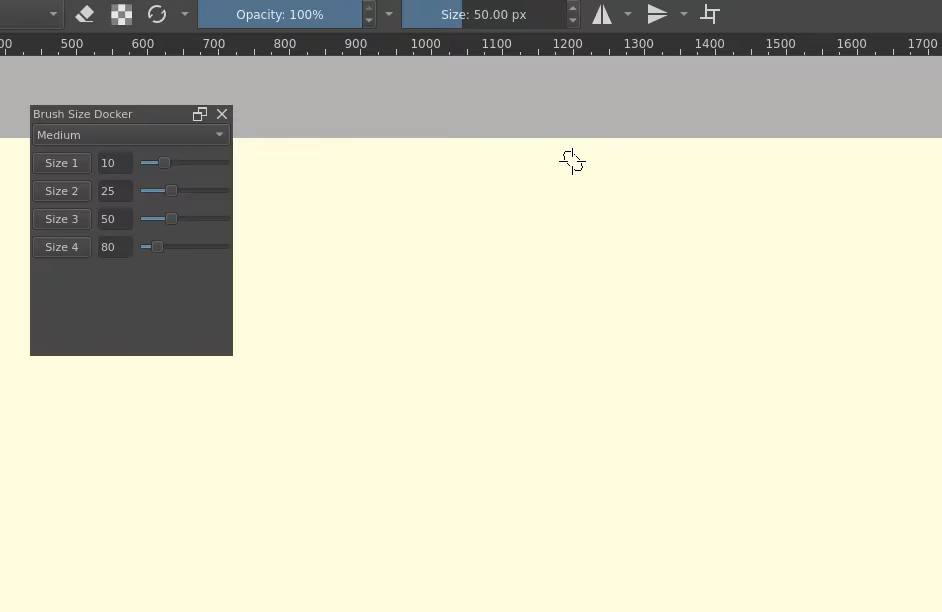Reload the original brush preset

[157, 14]
